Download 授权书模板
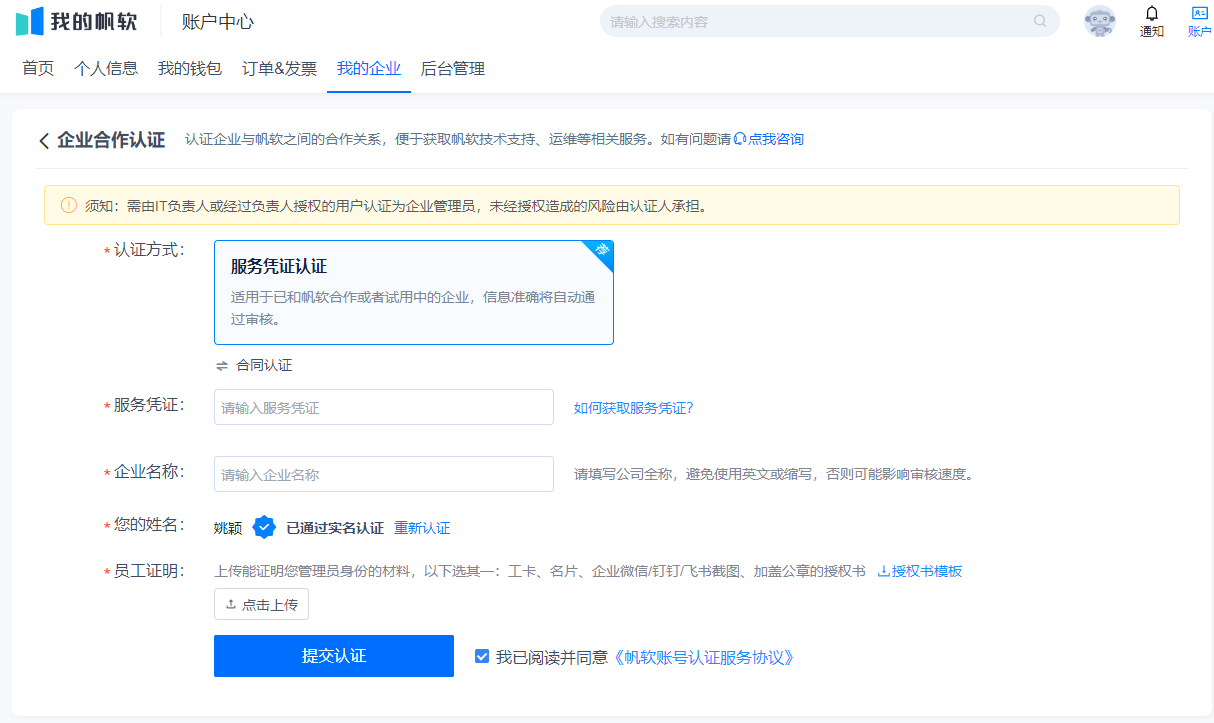The width and height of the screenshot is (1214, 723). pos(927,571)
